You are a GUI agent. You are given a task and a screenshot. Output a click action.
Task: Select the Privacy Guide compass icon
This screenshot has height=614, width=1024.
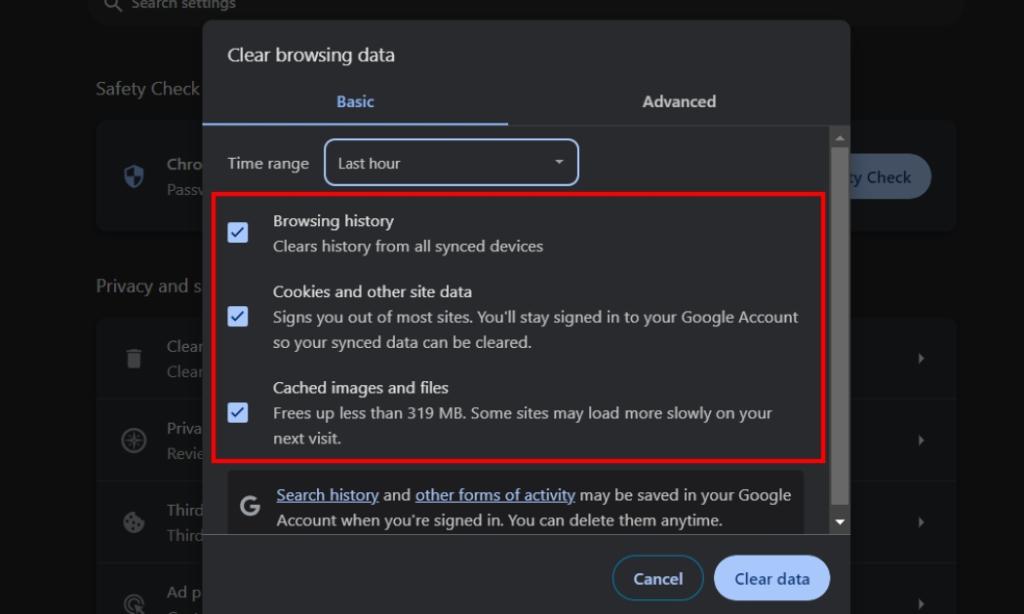tap(134, 440)
